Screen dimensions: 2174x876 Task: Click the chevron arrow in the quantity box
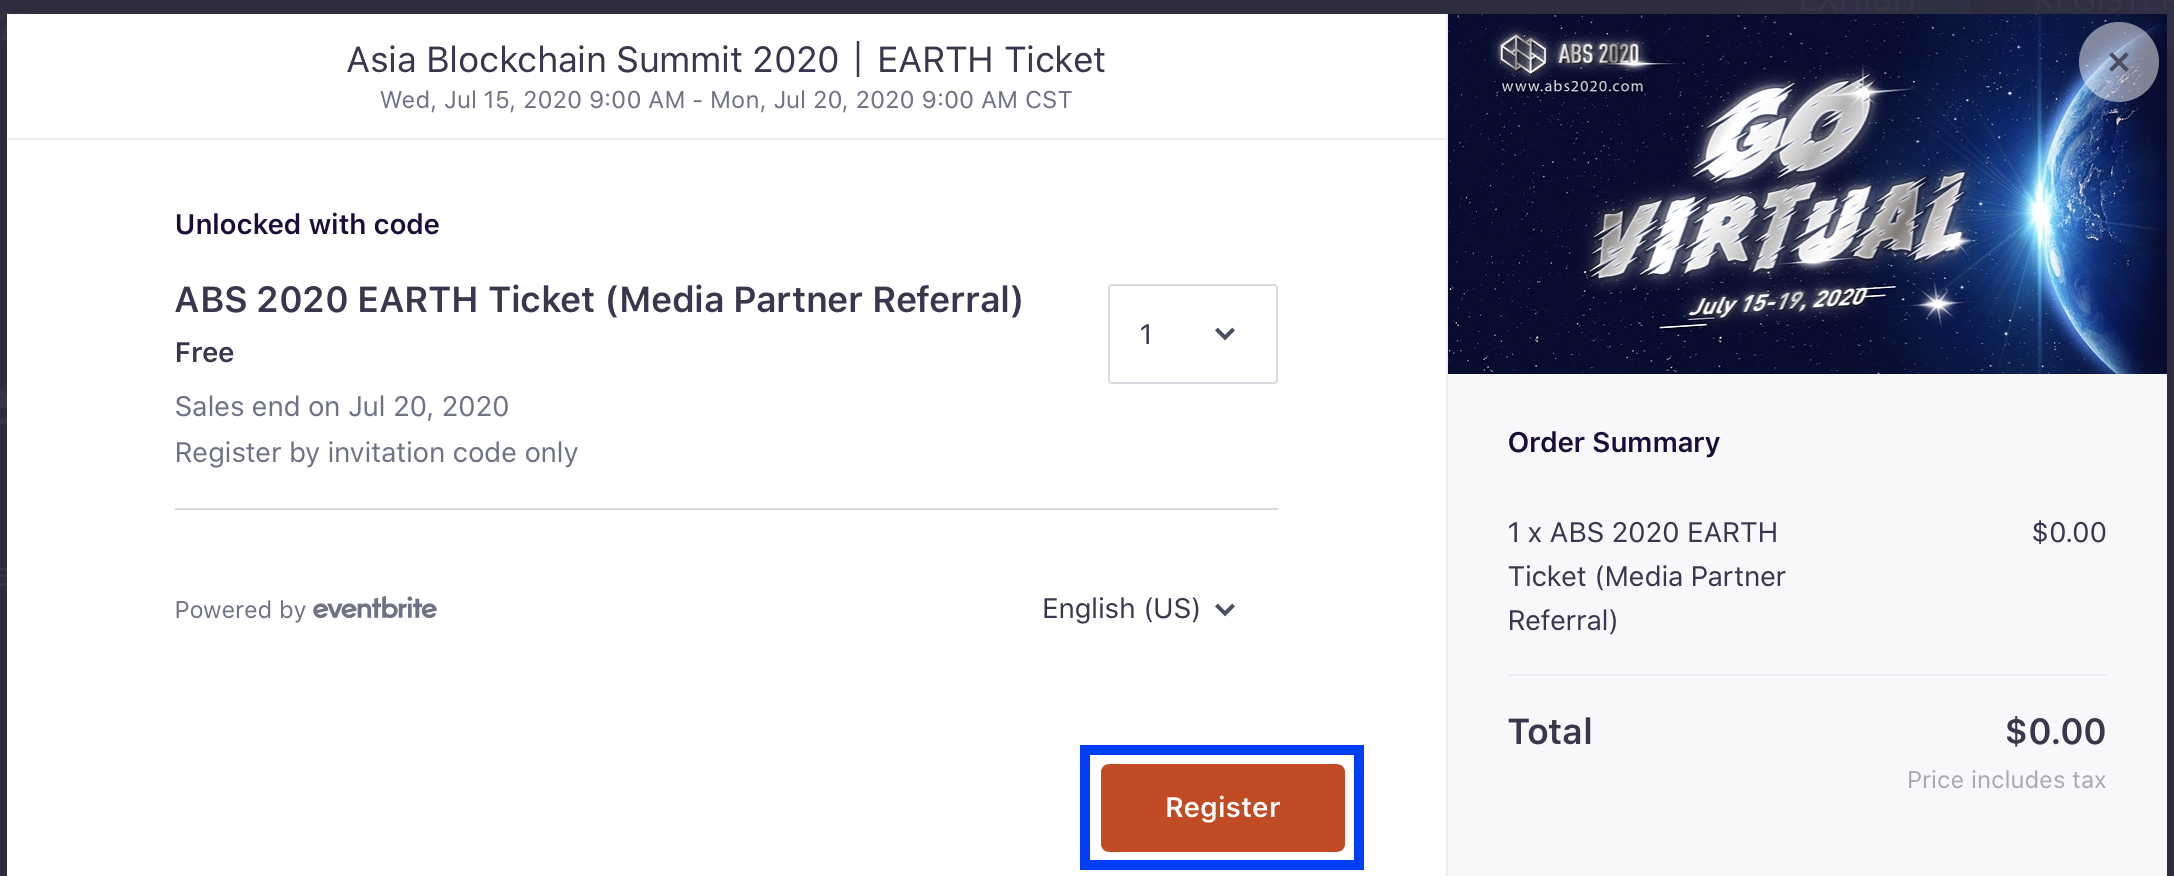(1225, 334)
